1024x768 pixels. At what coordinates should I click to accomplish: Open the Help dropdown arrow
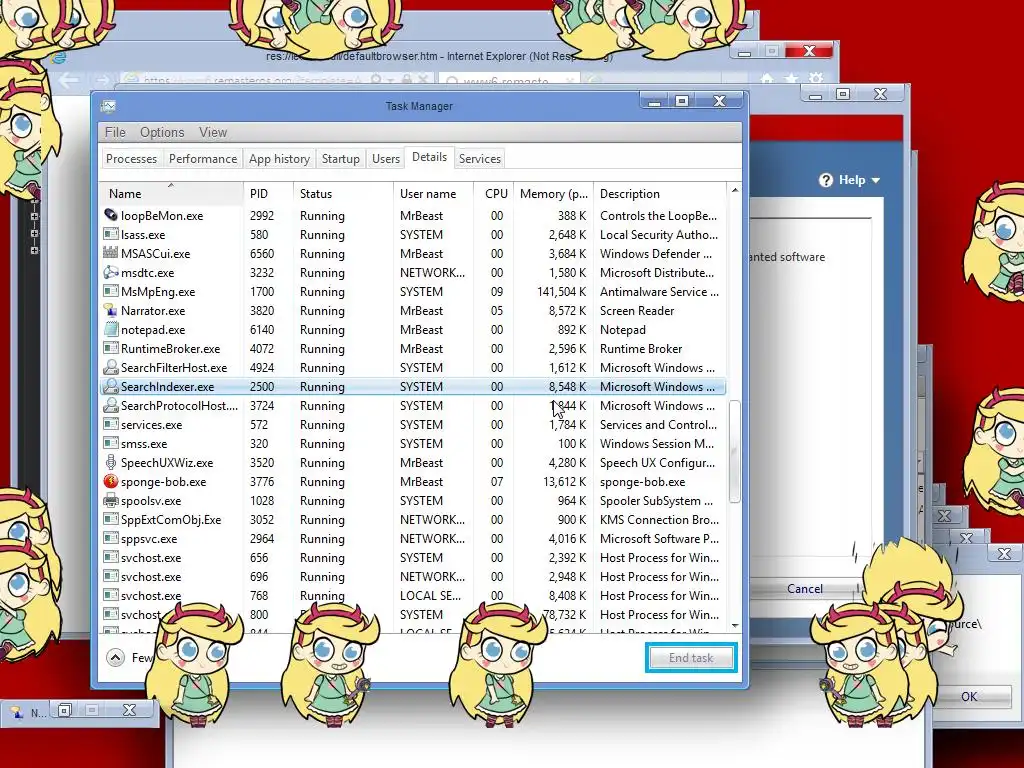[876, 180]
